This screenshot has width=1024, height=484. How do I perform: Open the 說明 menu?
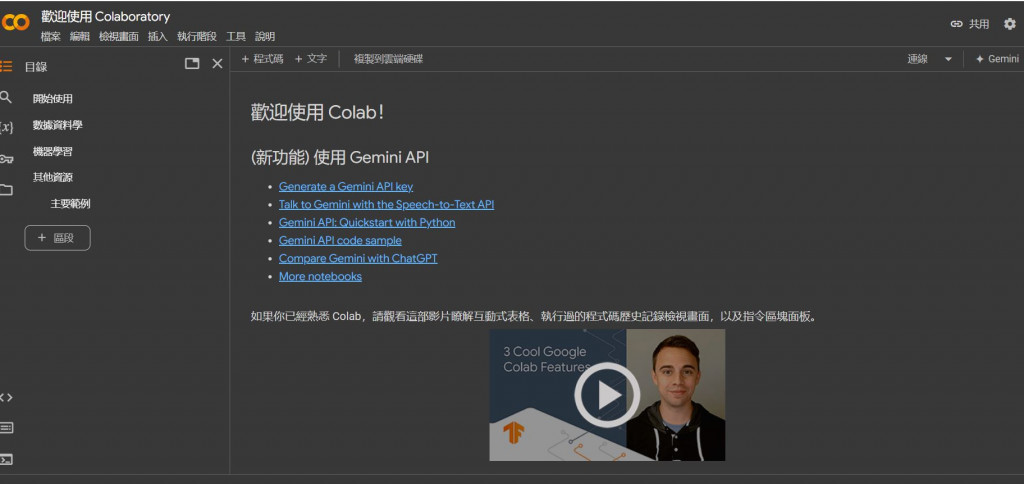click(x=265, y=37)
